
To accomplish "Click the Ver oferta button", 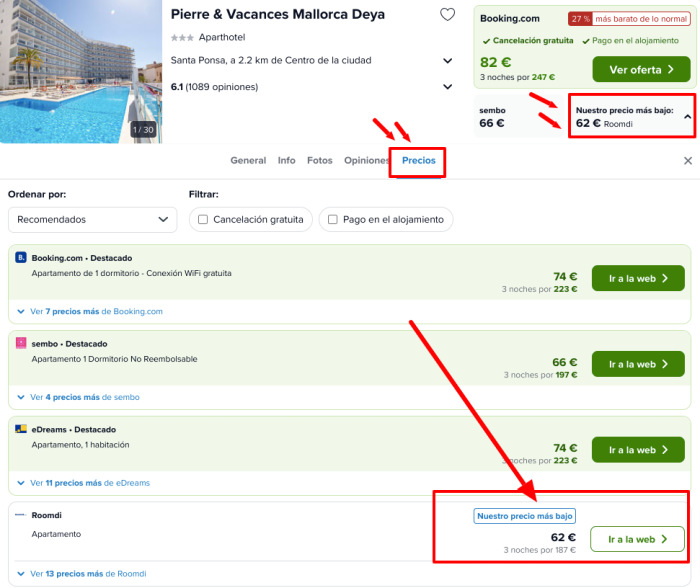I will point(641,69).
